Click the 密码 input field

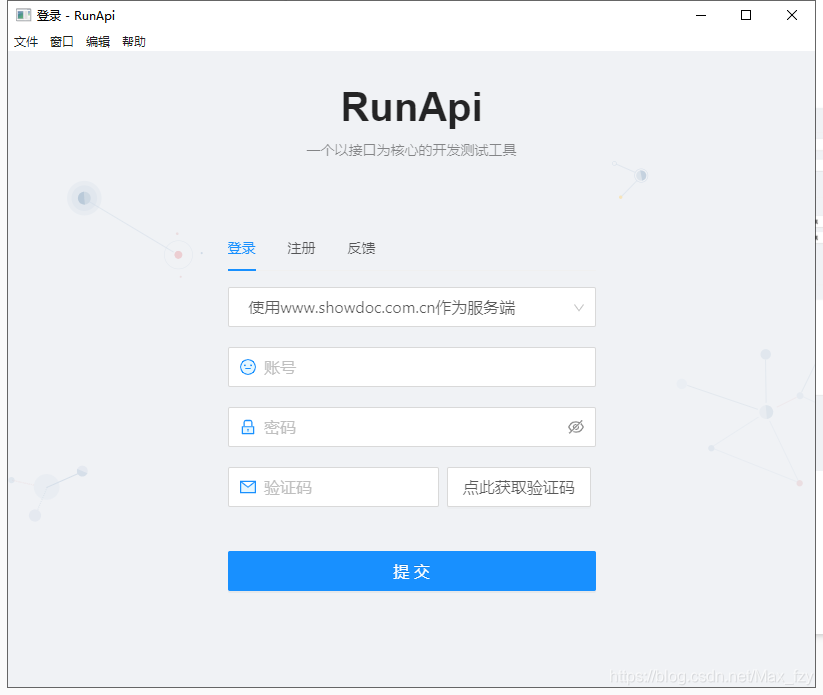coord(400,427)
